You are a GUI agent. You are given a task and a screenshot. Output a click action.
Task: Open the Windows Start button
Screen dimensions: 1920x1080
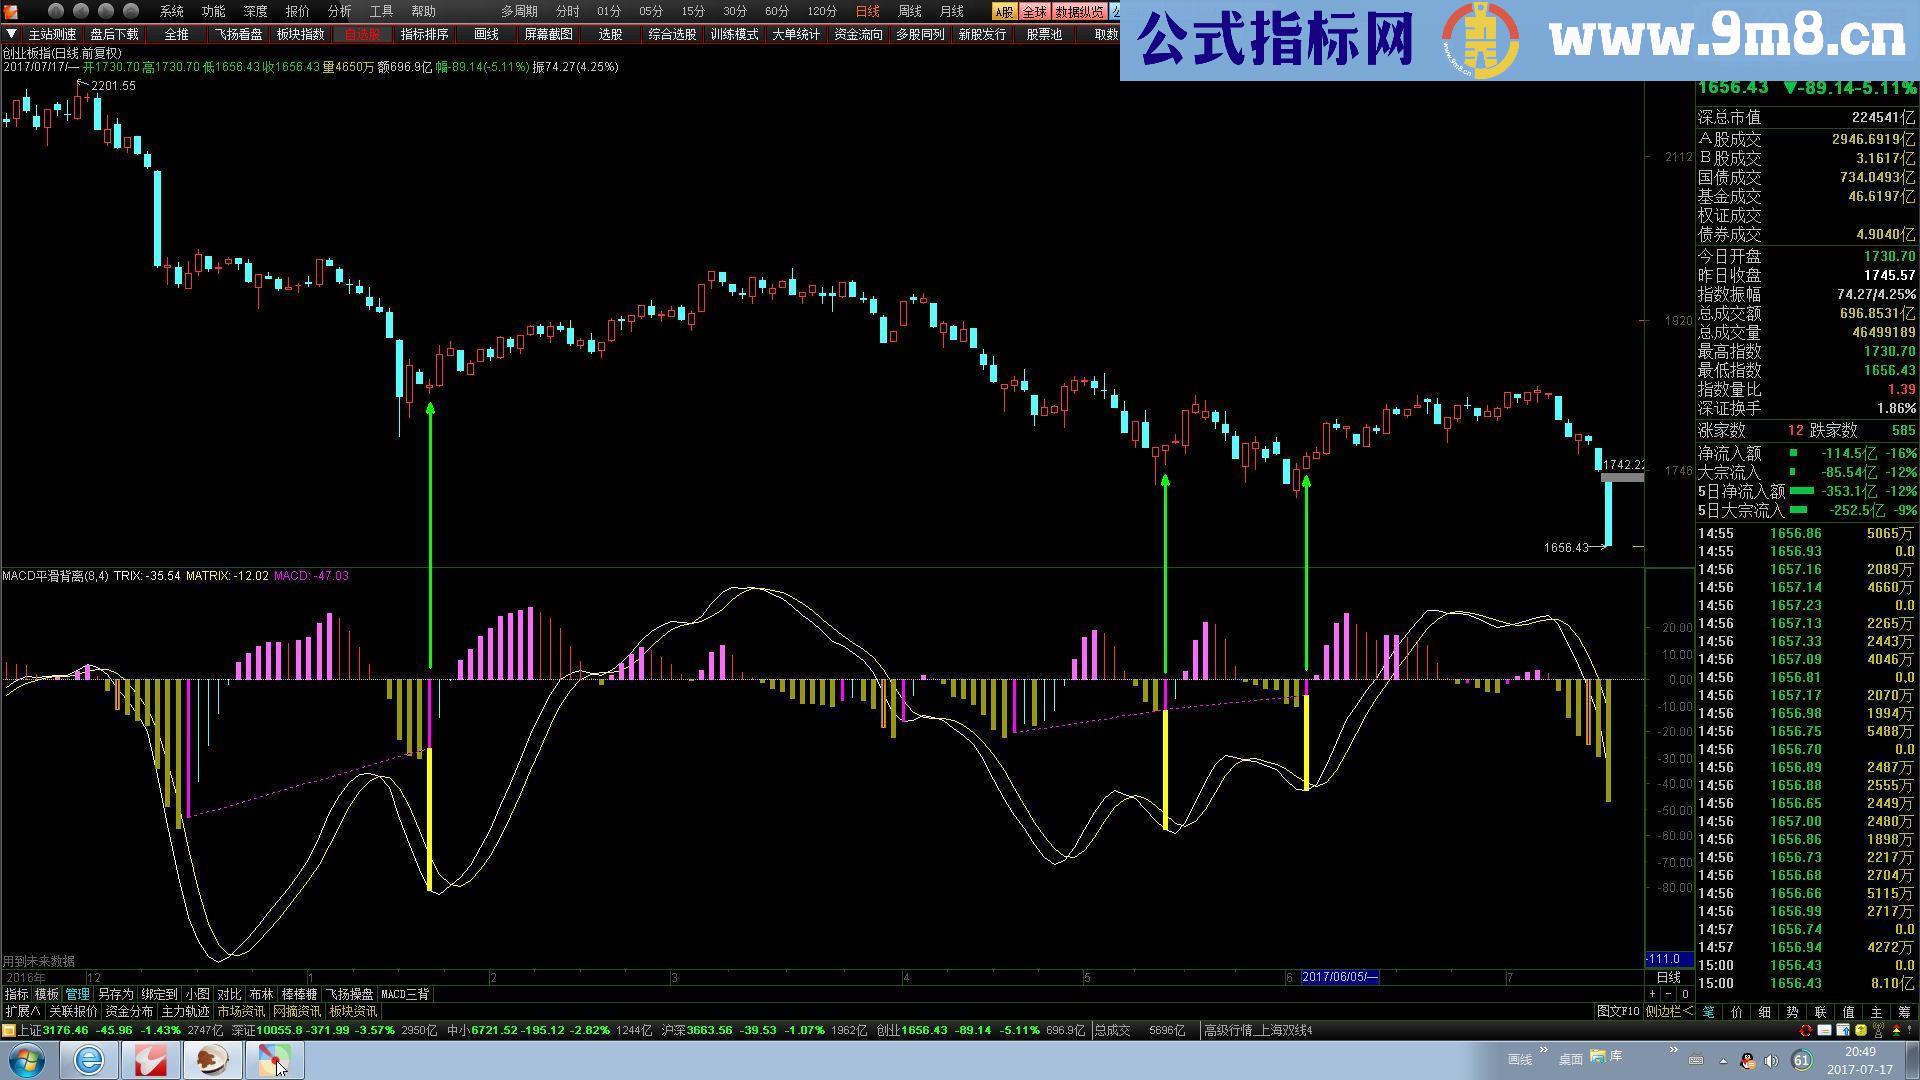point(25,1060)
